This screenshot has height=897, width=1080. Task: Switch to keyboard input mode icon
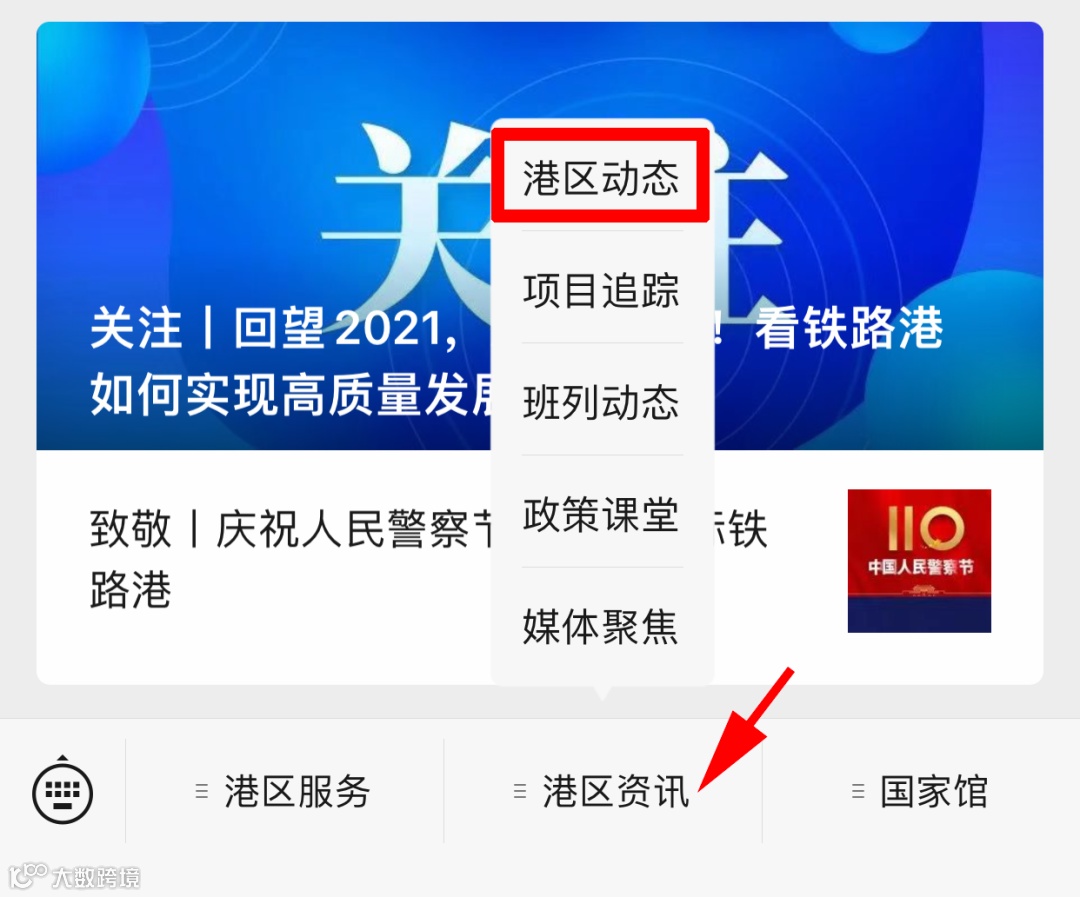click(63, 791)
